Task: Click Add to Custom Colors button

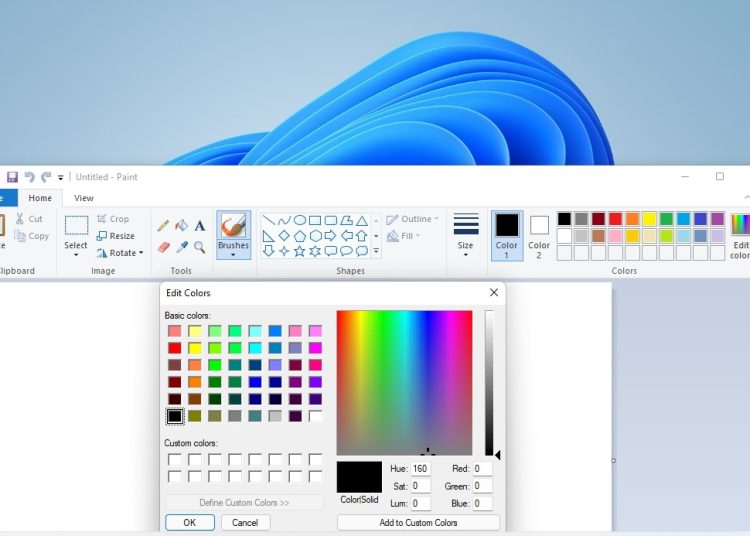Action: tap(419, 523)
